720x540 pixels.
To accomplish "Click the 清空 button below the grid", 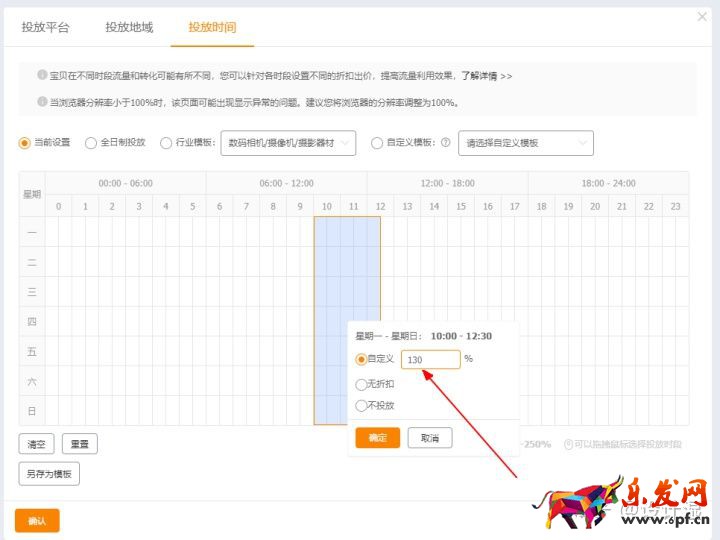I will coord(36,443).
